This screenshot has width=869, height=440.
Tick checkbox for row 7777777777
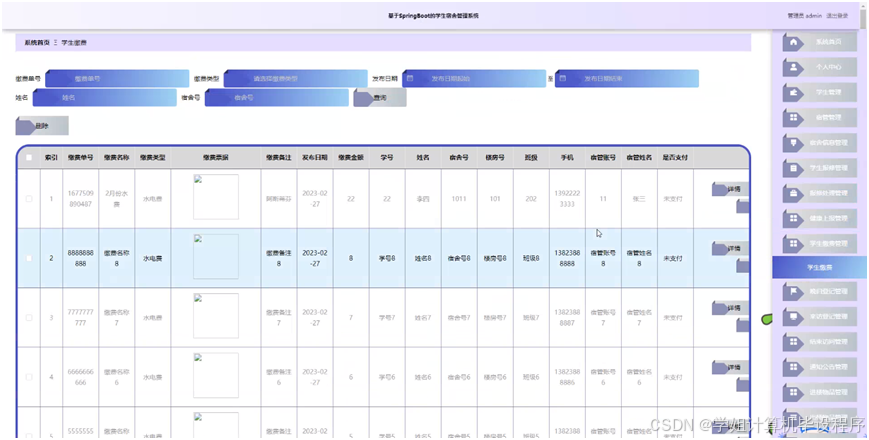click(x=29, y=318)
